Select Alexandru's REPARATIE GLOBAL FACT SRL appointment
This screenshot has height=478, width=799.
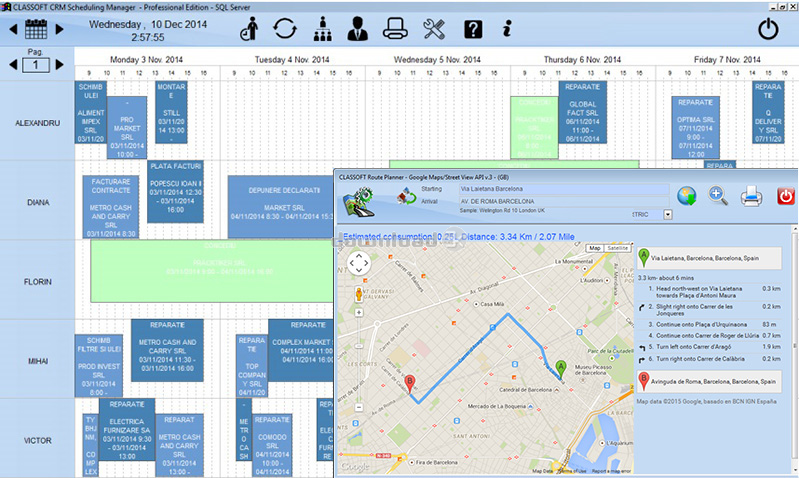point(582,112)
